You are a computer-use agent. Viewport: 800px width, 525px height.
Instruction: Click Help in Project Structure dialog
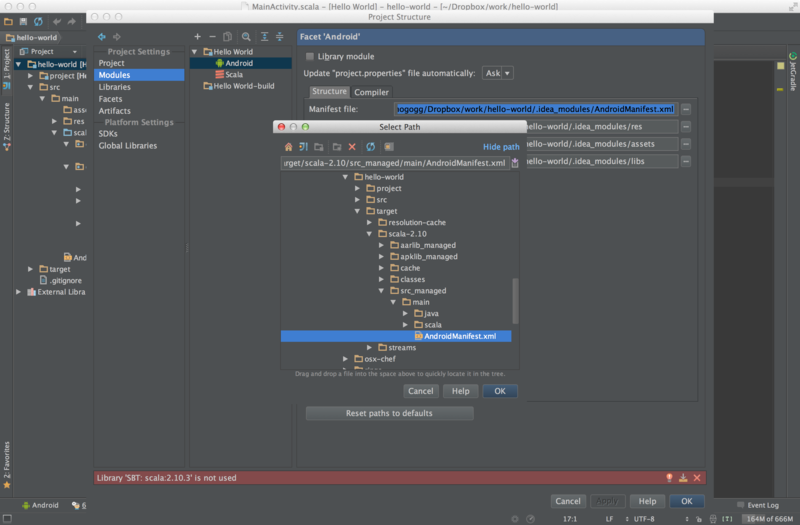pos(647,502)
